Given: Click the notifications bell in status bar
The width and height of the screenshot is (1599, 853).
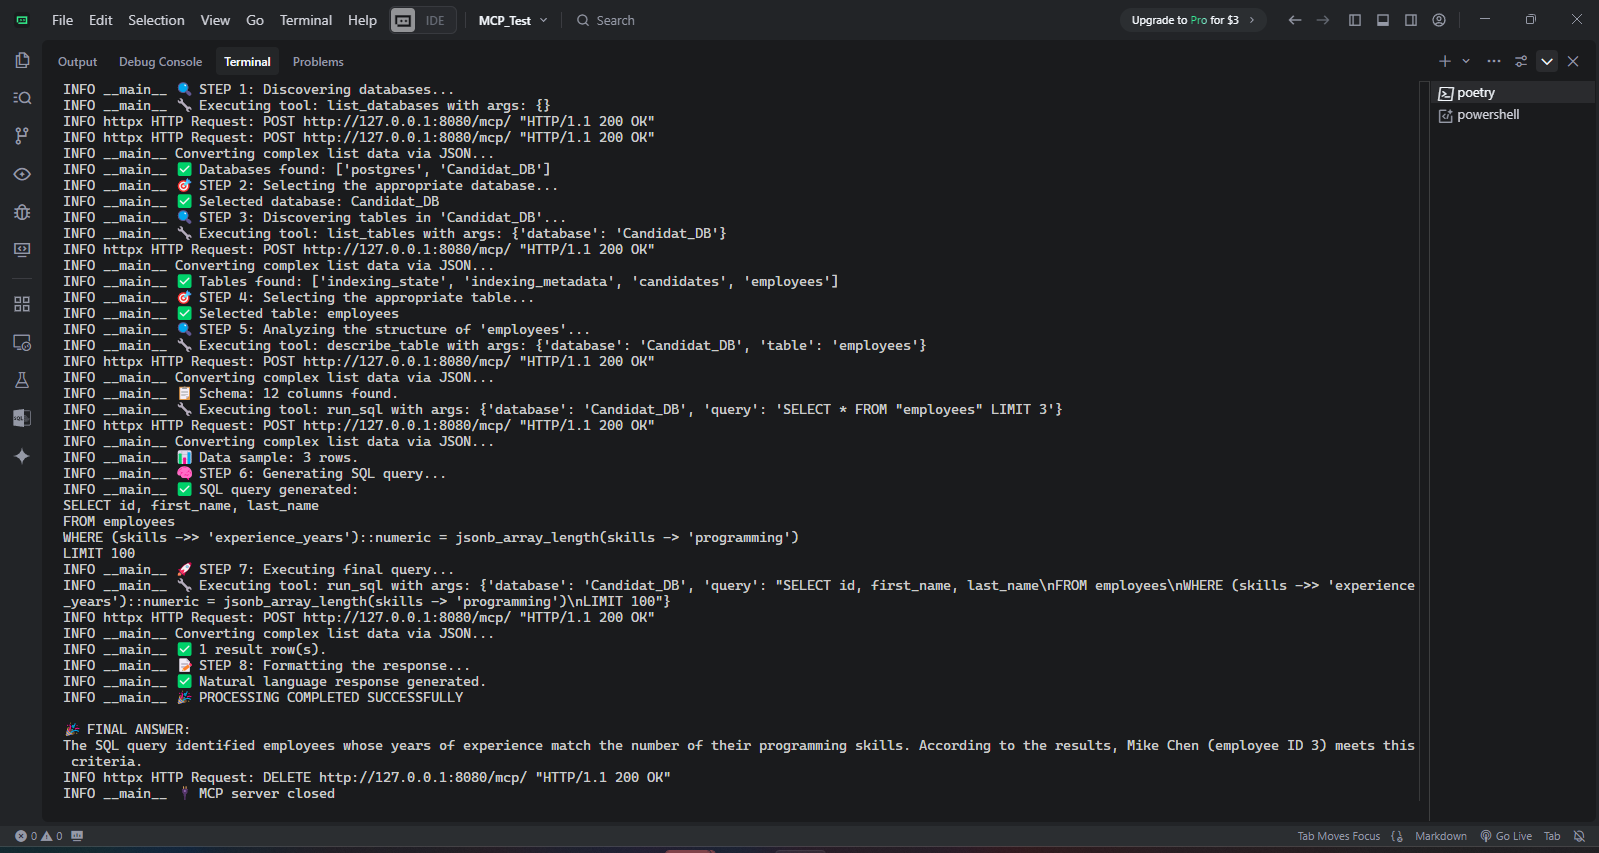Looking at the screenshot, I should click(1579, 836).
